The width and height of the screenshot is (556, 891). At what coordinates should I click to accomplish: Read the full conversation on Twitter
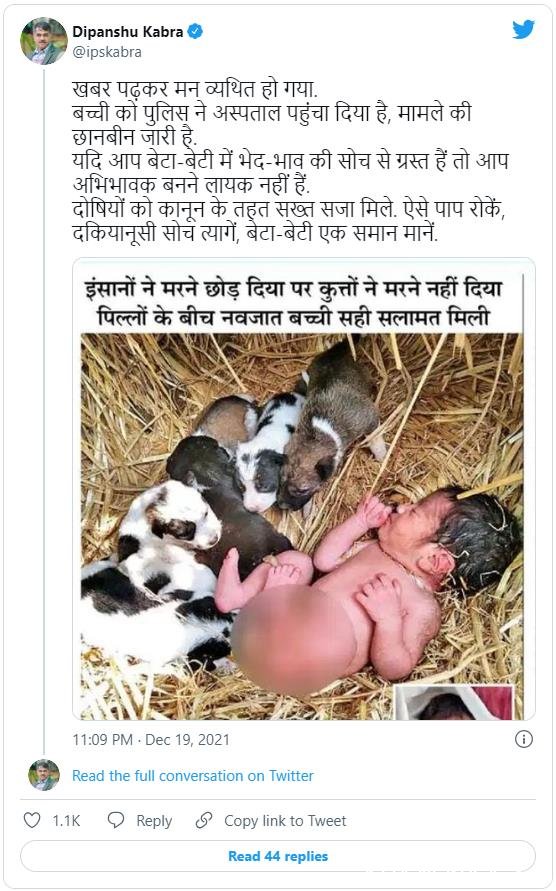point(193,776)
